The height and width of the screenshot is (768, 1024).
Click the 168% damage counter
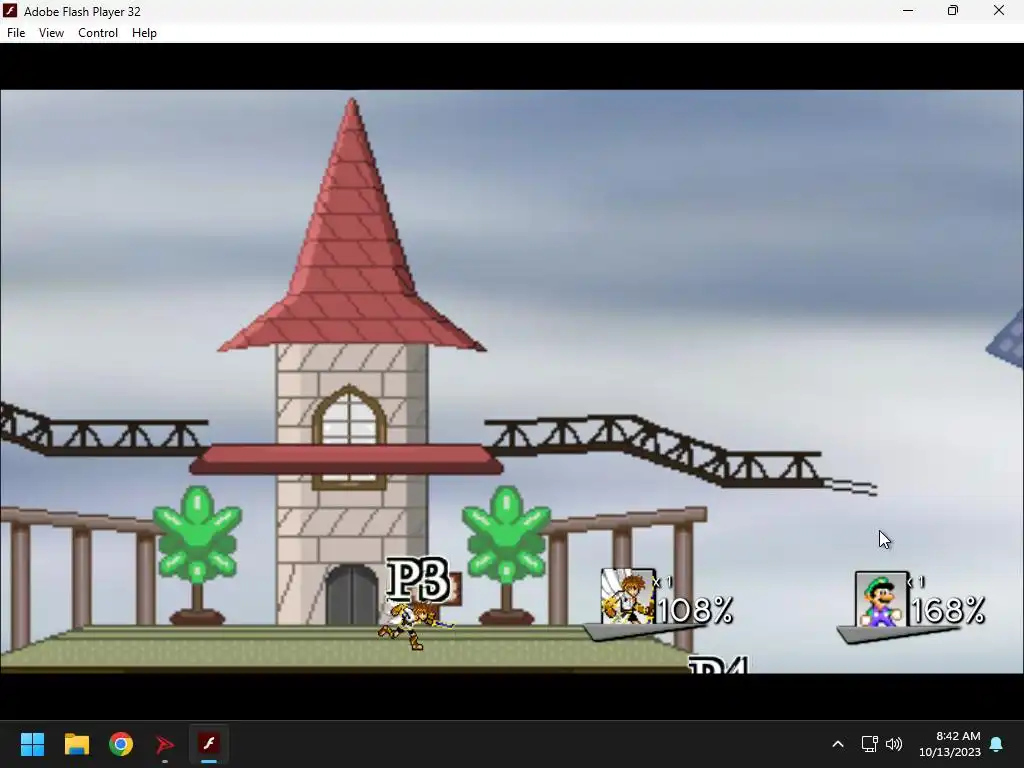point(948,611)
